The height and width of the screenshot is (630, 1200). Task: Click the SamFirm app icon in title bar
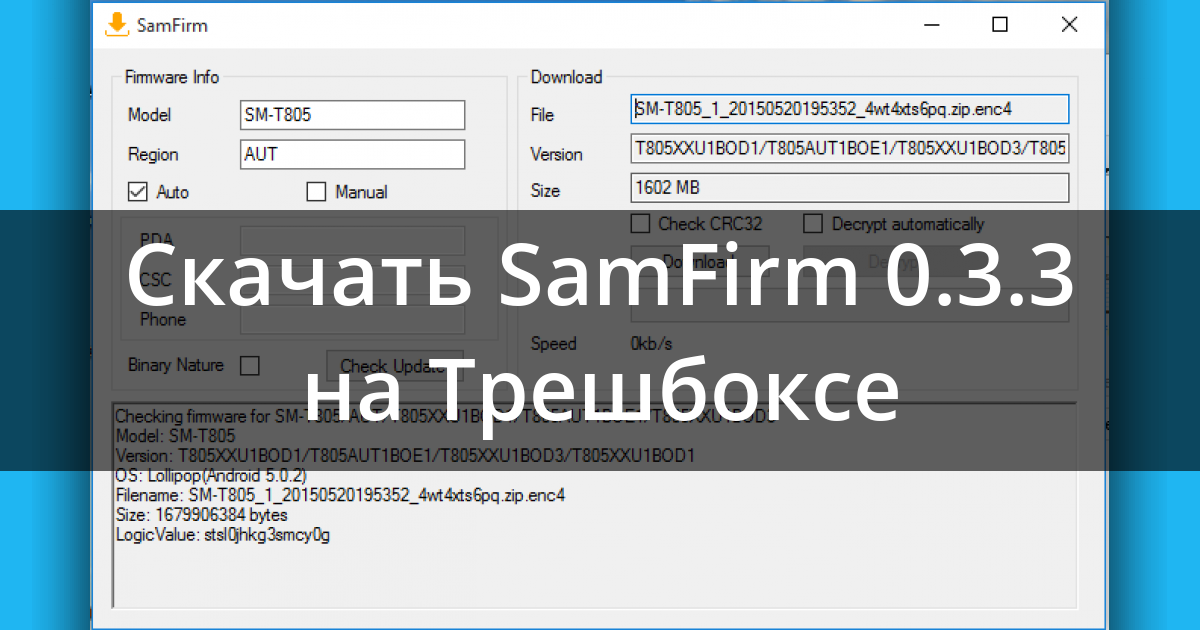[118, 25]
